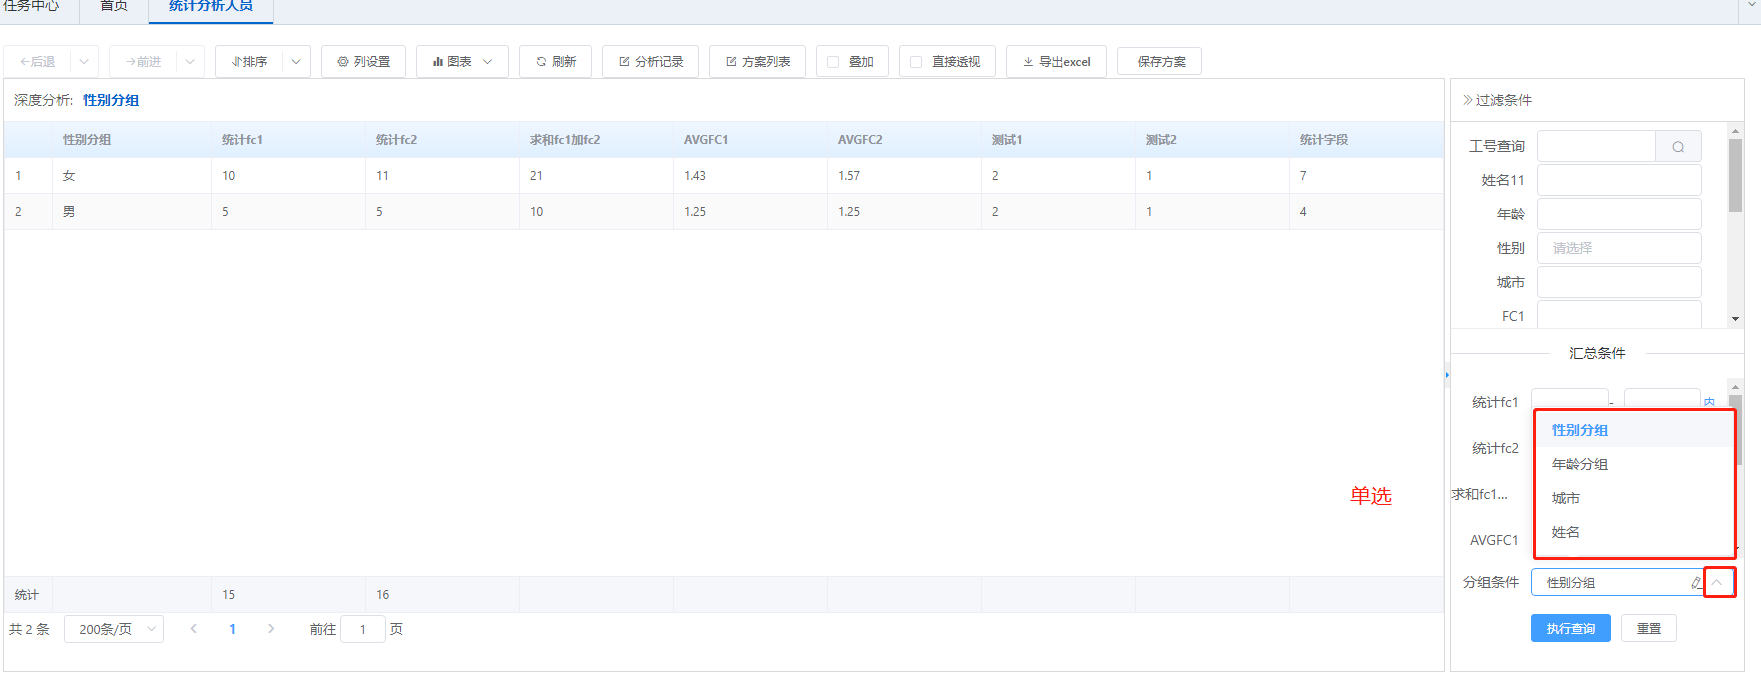Click the search icon beside 工号查询
Viewport: 1761px width, 689px height.
(x=1678, y=147)
